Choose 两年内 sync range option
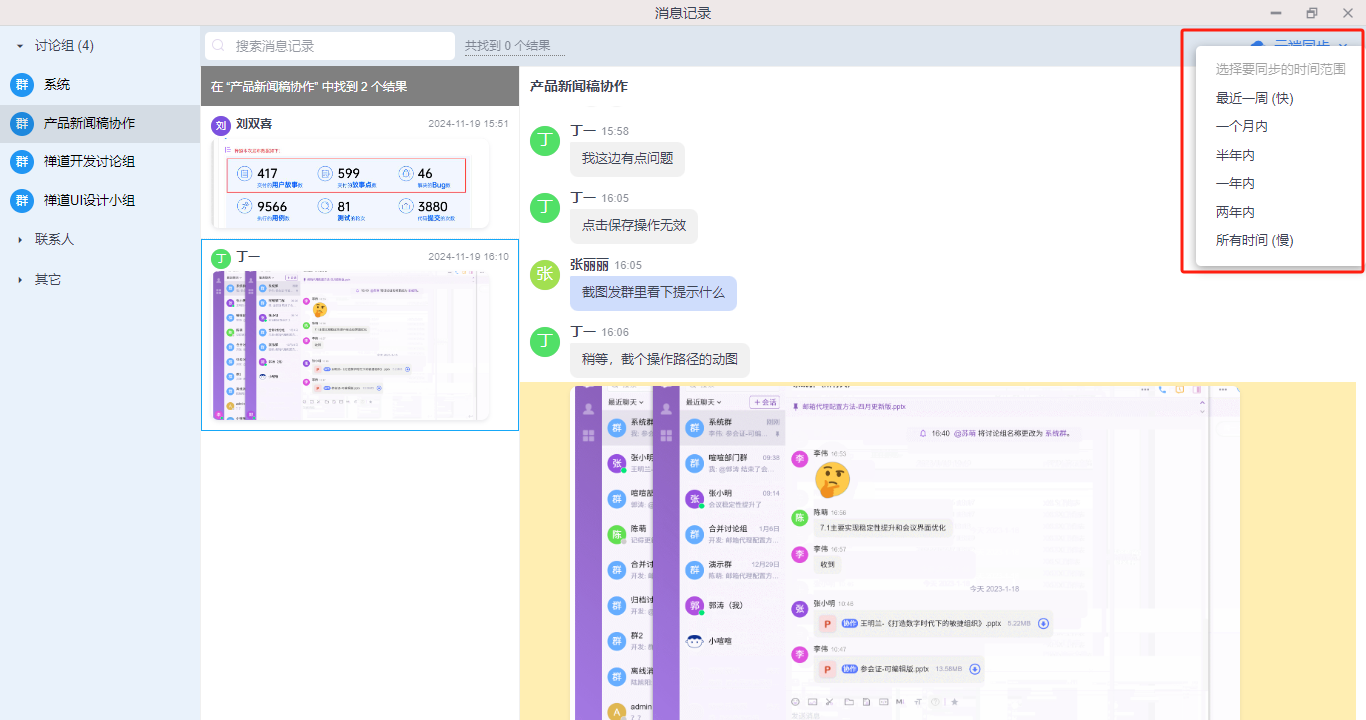1366x720 pixels. [1235, 212]
